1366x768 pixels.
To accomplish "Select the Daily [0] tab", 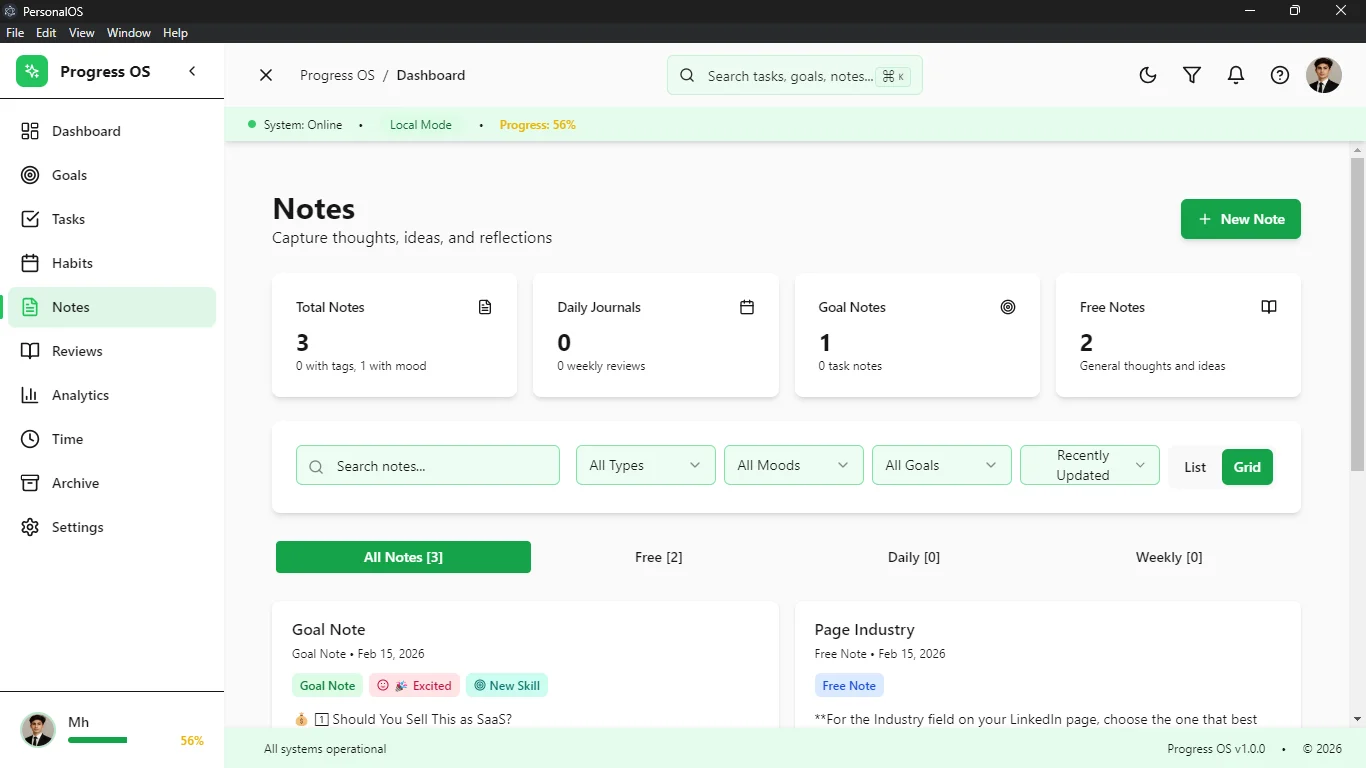I will pyautogui.click(x=914, y=557).
